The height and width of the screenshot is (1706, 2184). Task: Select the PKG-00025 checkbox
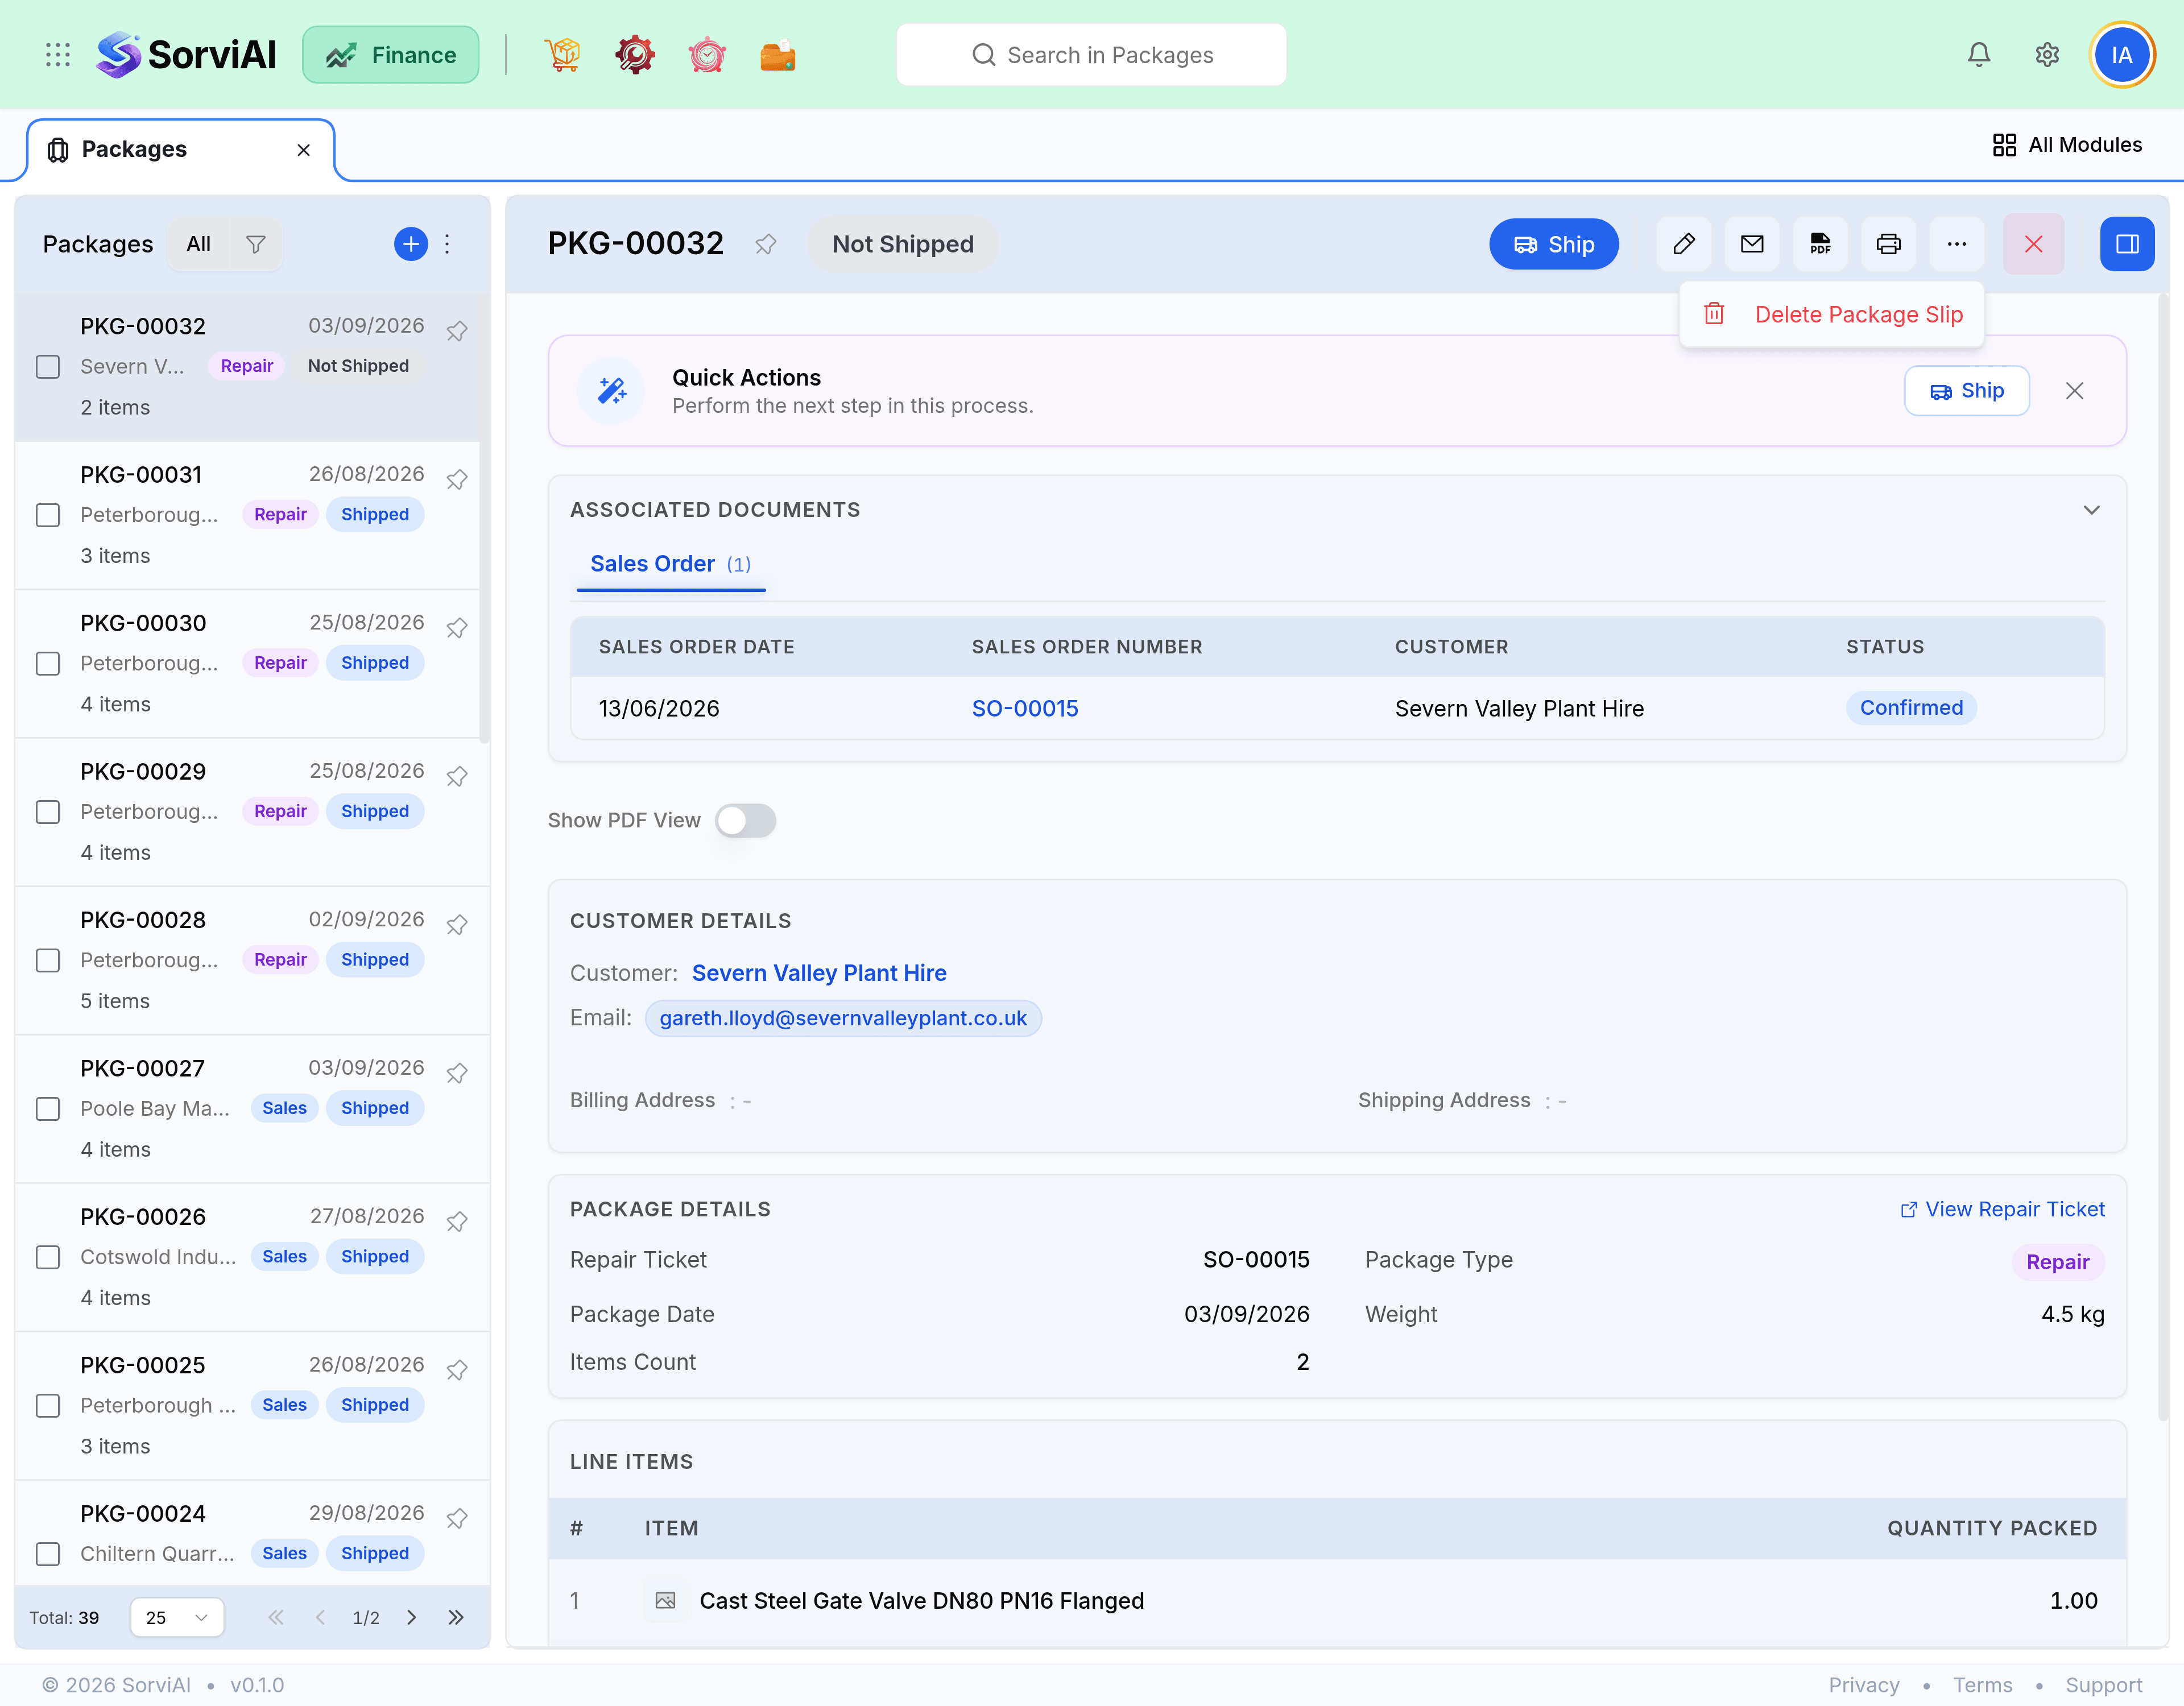[48, 1406]
